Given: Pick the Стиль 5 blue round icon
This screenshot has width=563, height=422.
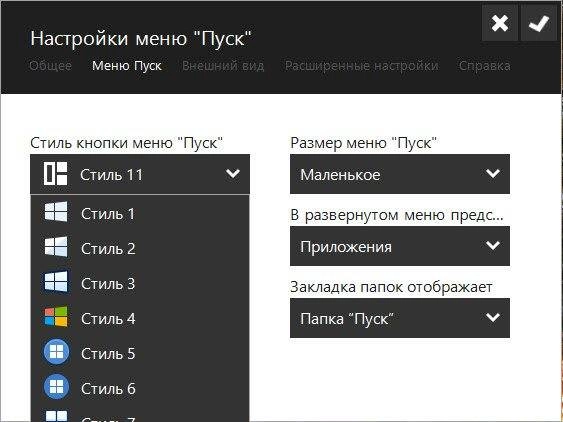Looking at the screenshot, I should tap(56, 352).
